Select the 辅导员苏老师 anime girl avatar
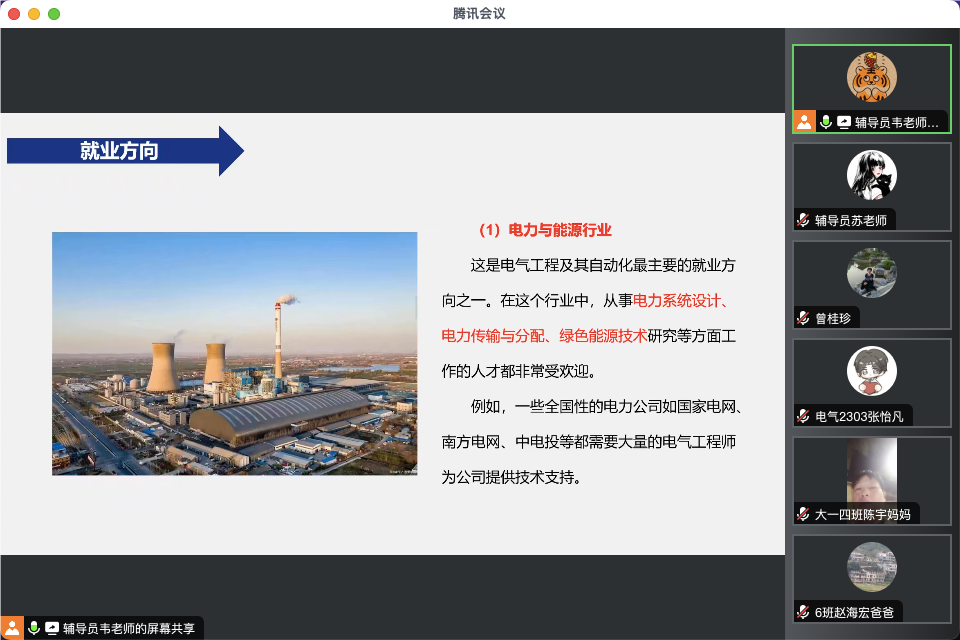 point(871,175)
